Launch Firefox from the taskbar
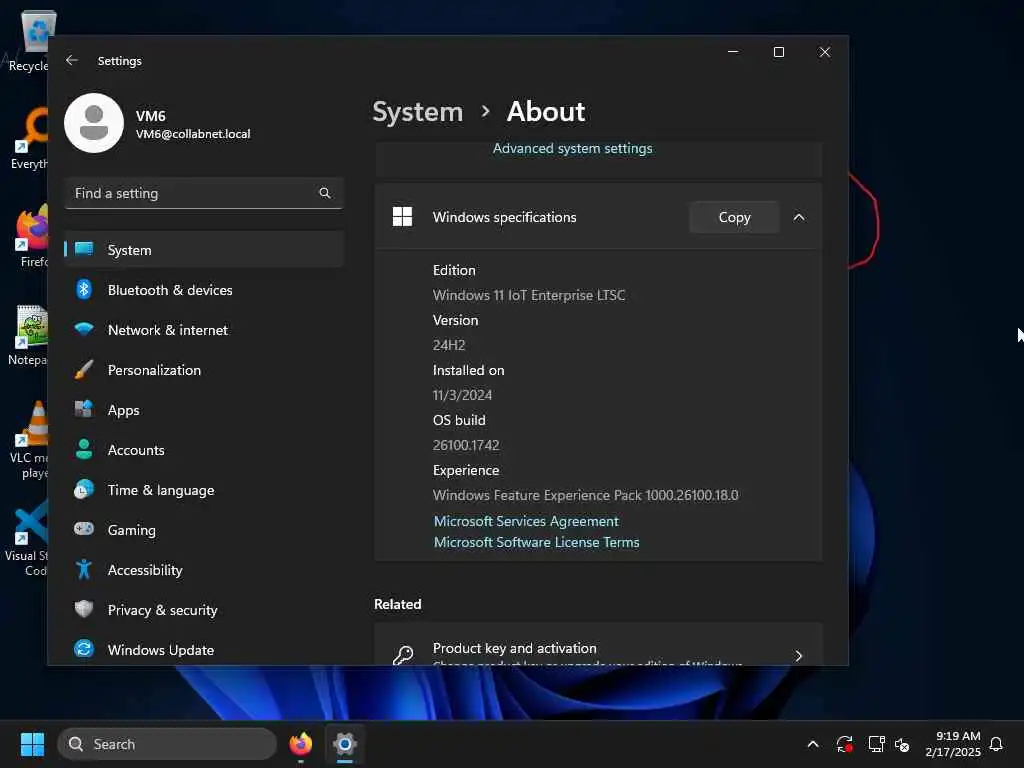 pos(300,744)
